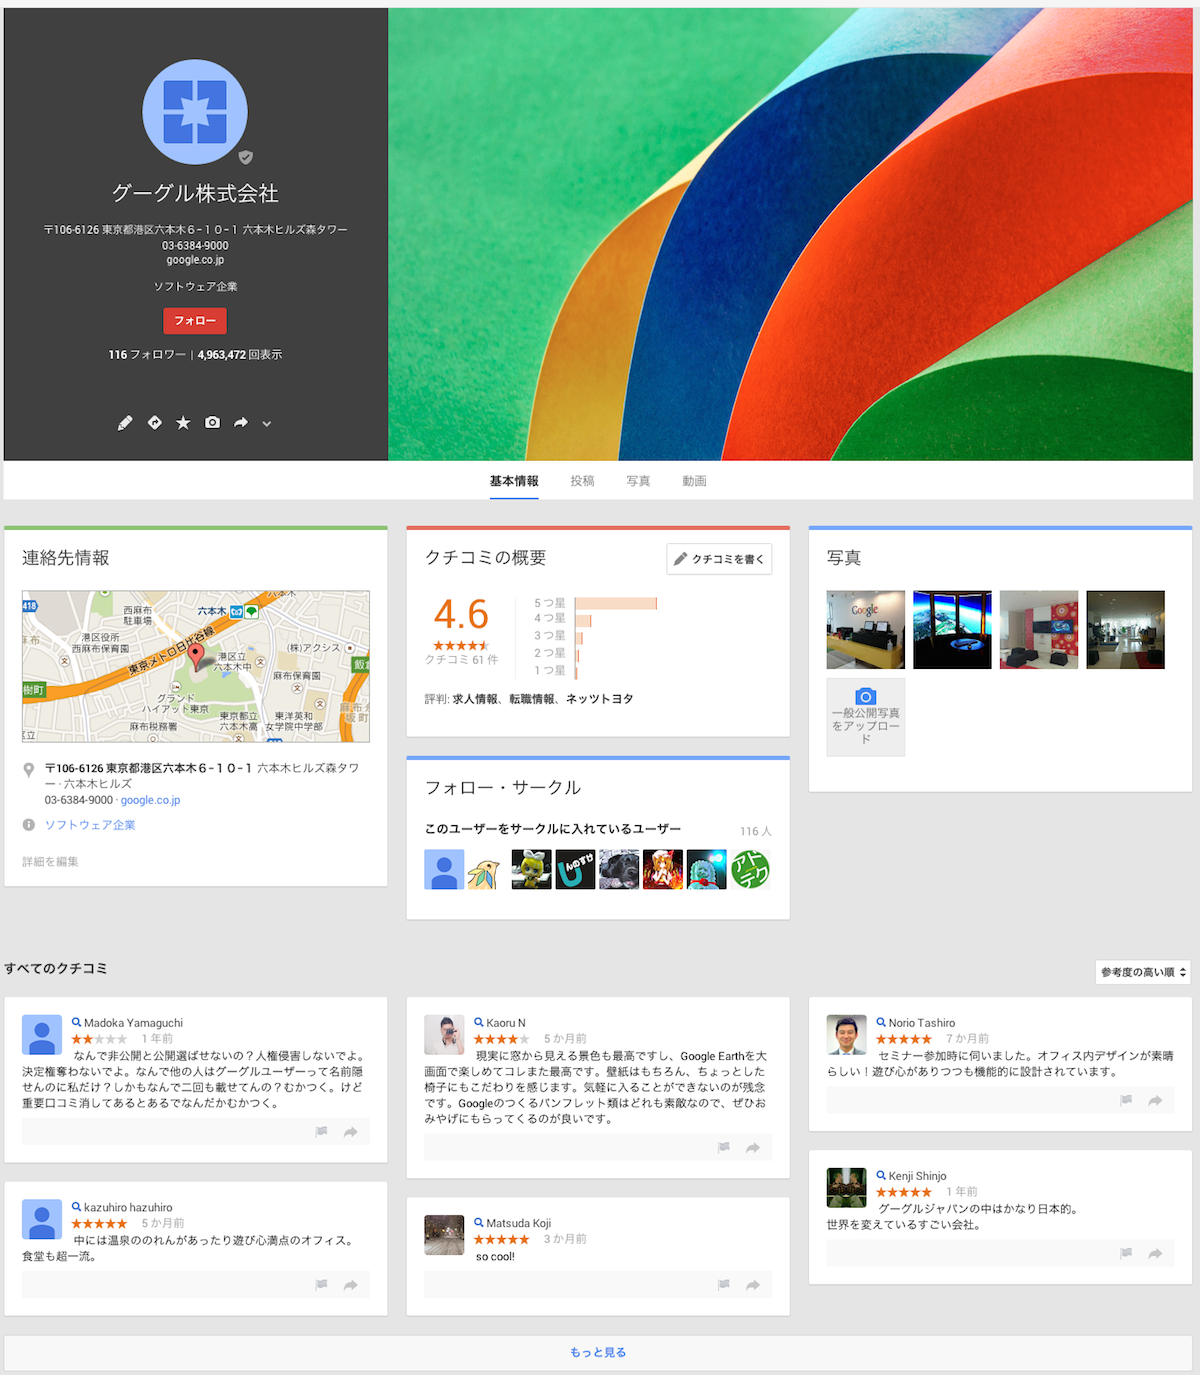Click もっと見る to load more reviews

coord(598,1352)
